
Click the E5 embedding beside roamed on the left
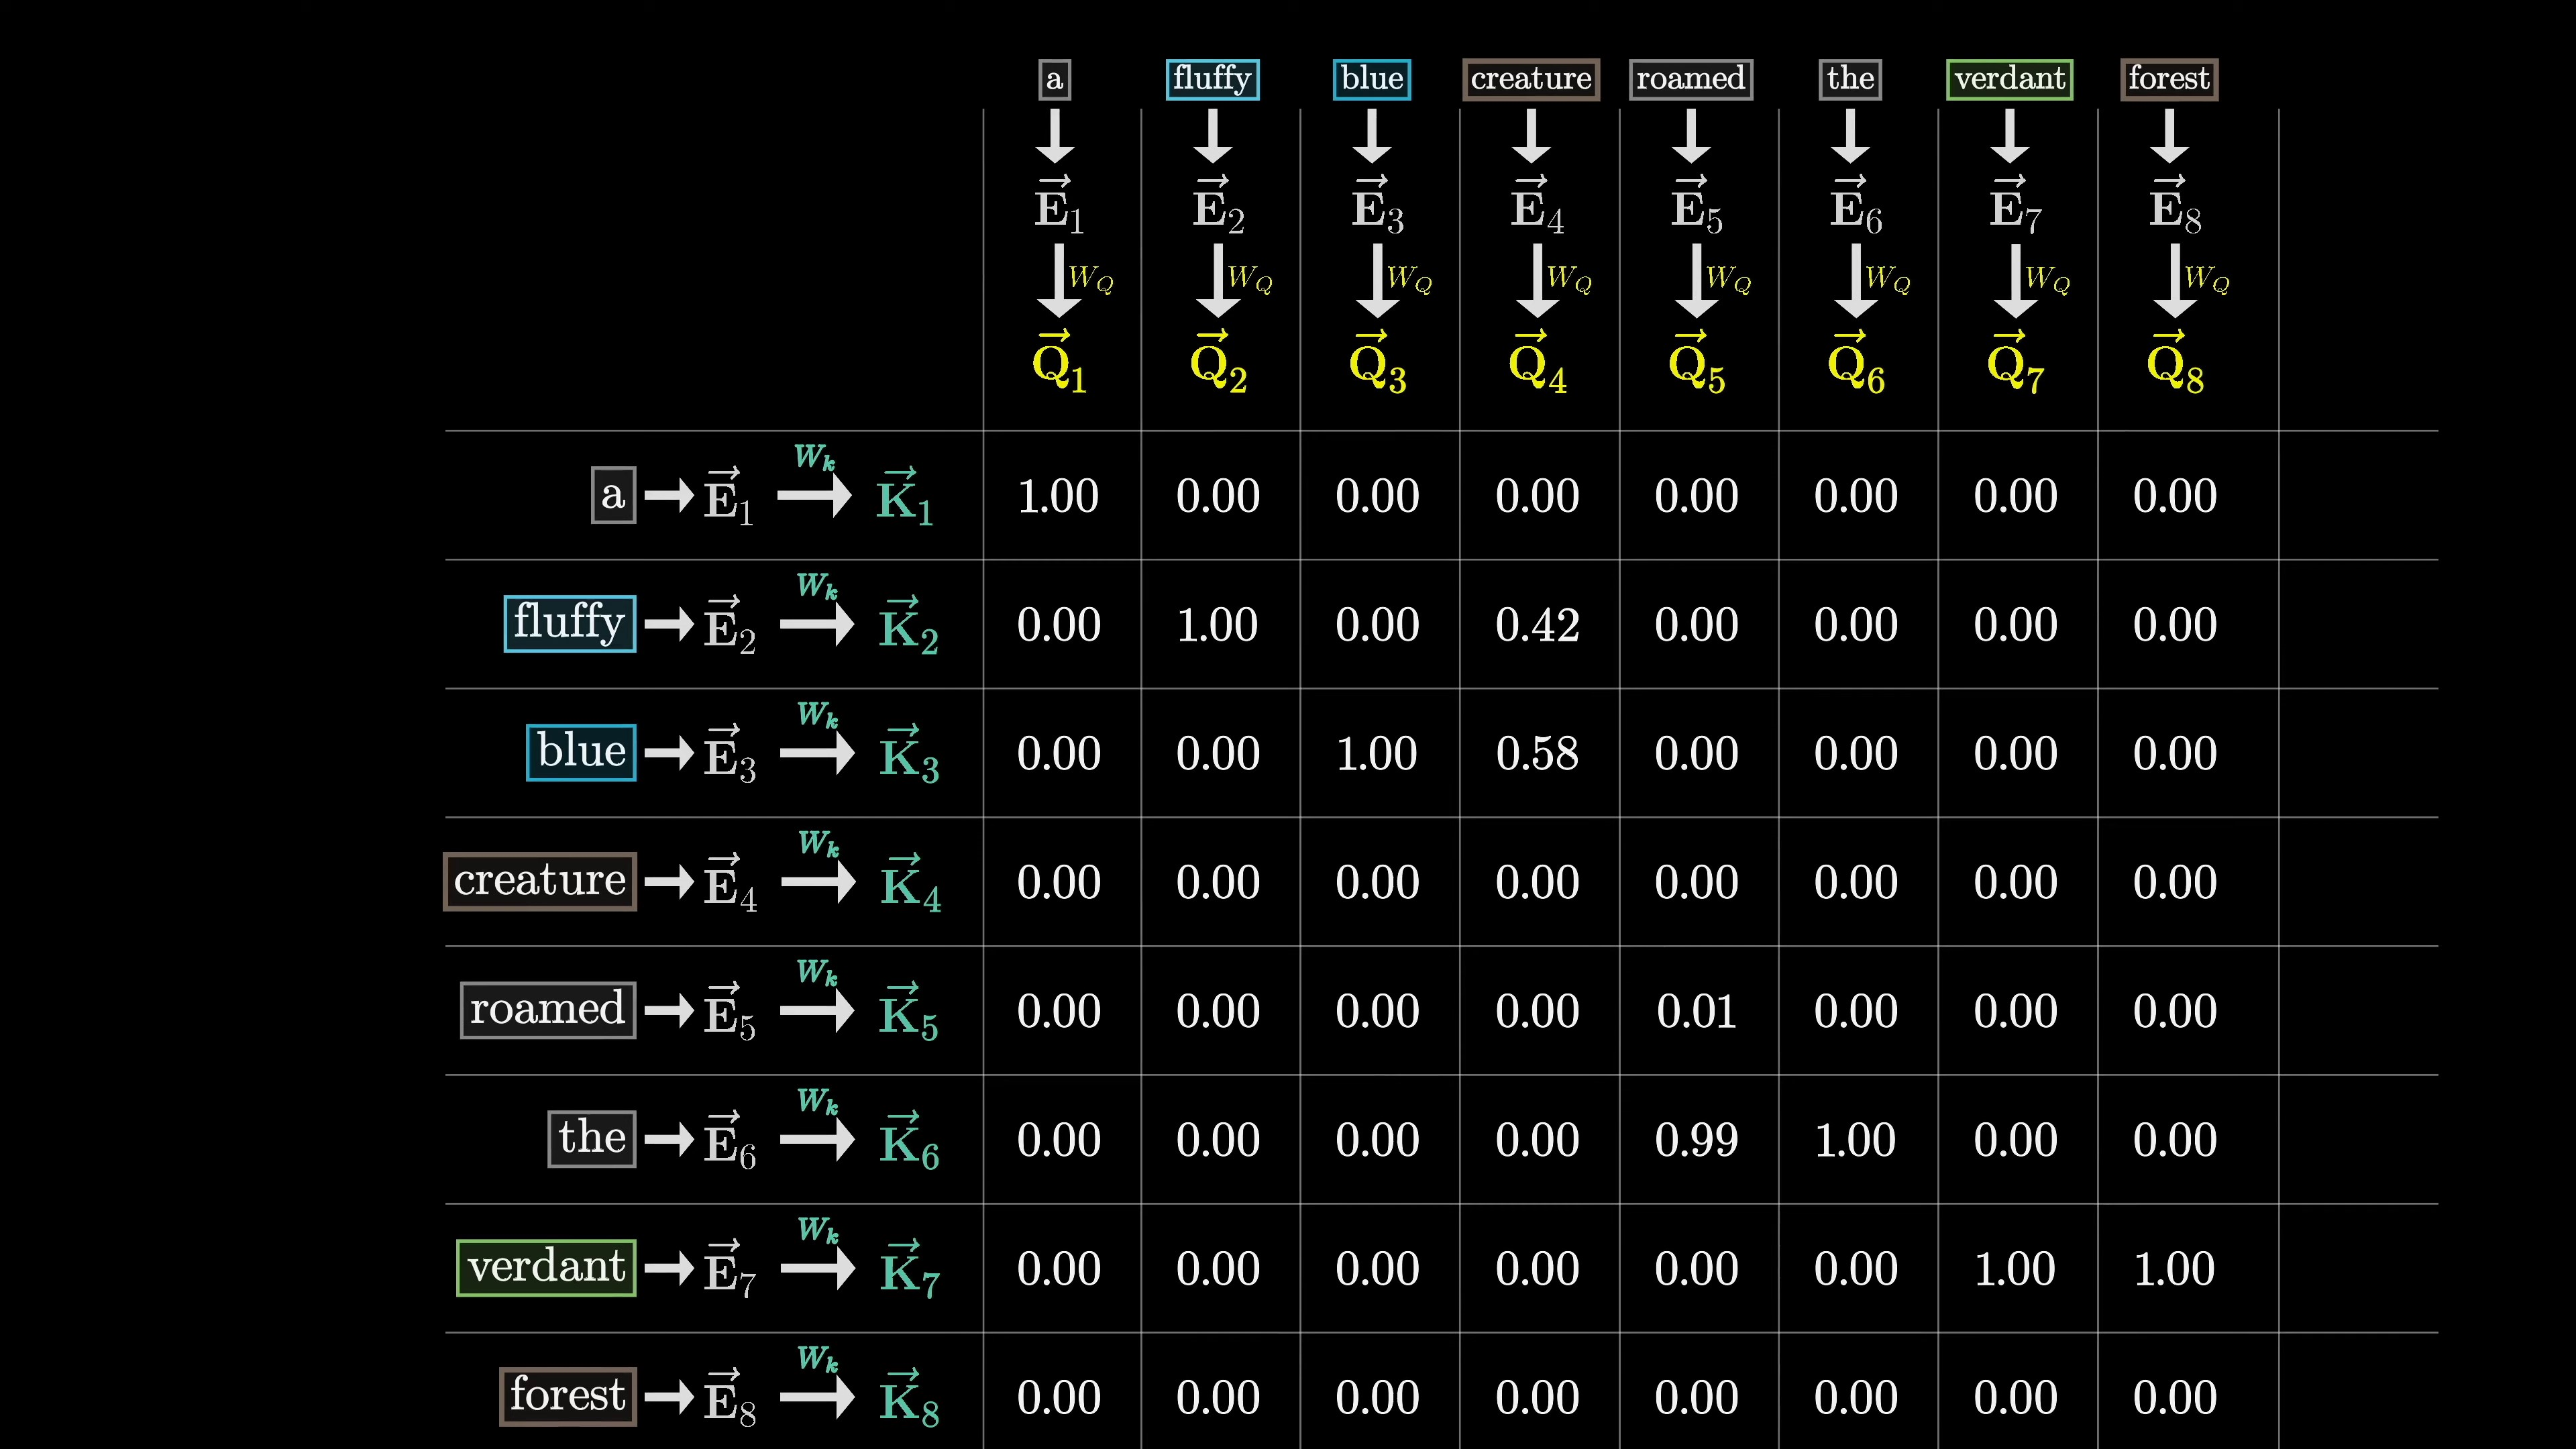(x=729, y=1012)
